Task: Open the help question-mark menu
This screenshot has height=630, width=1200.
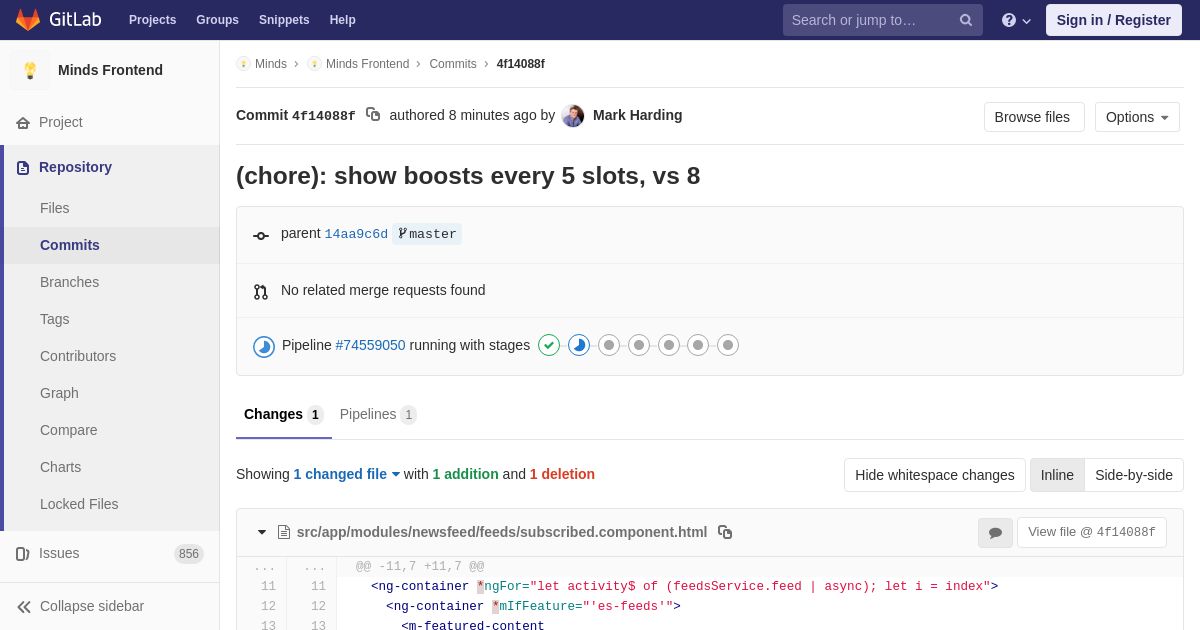Action: point(1016,20)
